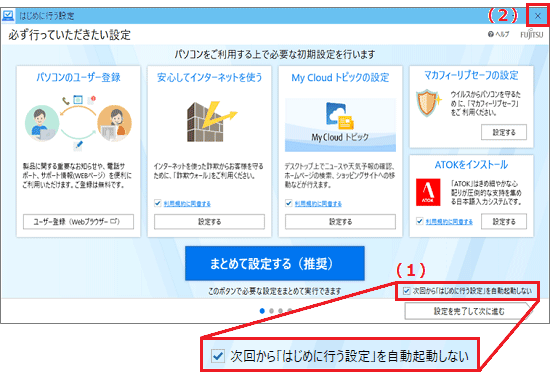This screenshot has height=390, width=550.
Task: Toggle 次回から「はじめに行う設定」を自動起動しない checkbox
Action: pyautogui.click(x=407, y=291)
